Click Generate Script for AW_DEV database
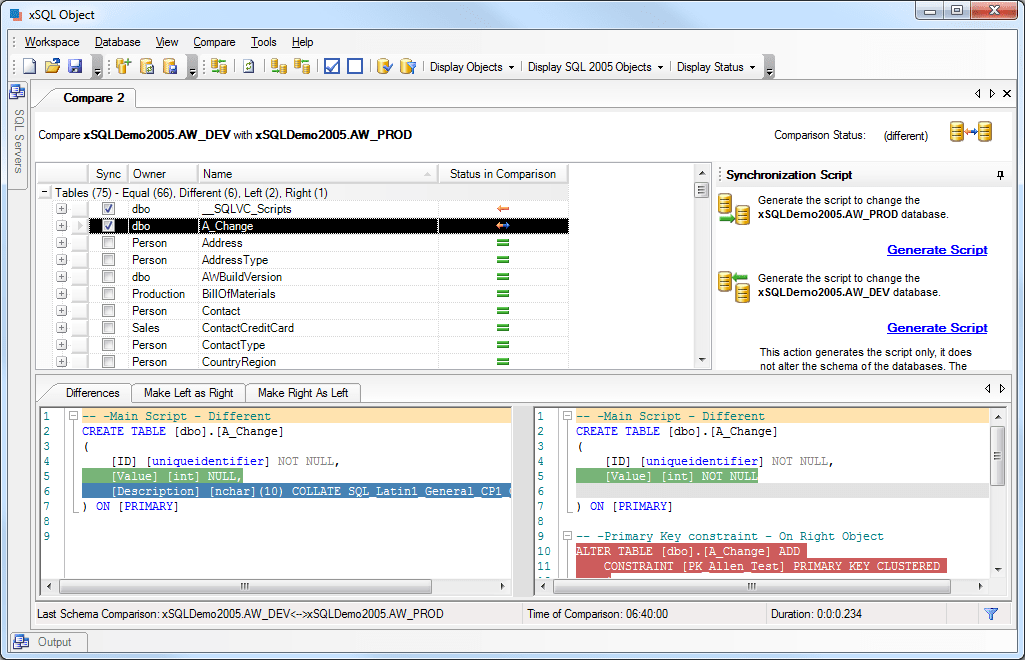The width and height of the screenshot is (1025, 660). (x=937, y=327)
